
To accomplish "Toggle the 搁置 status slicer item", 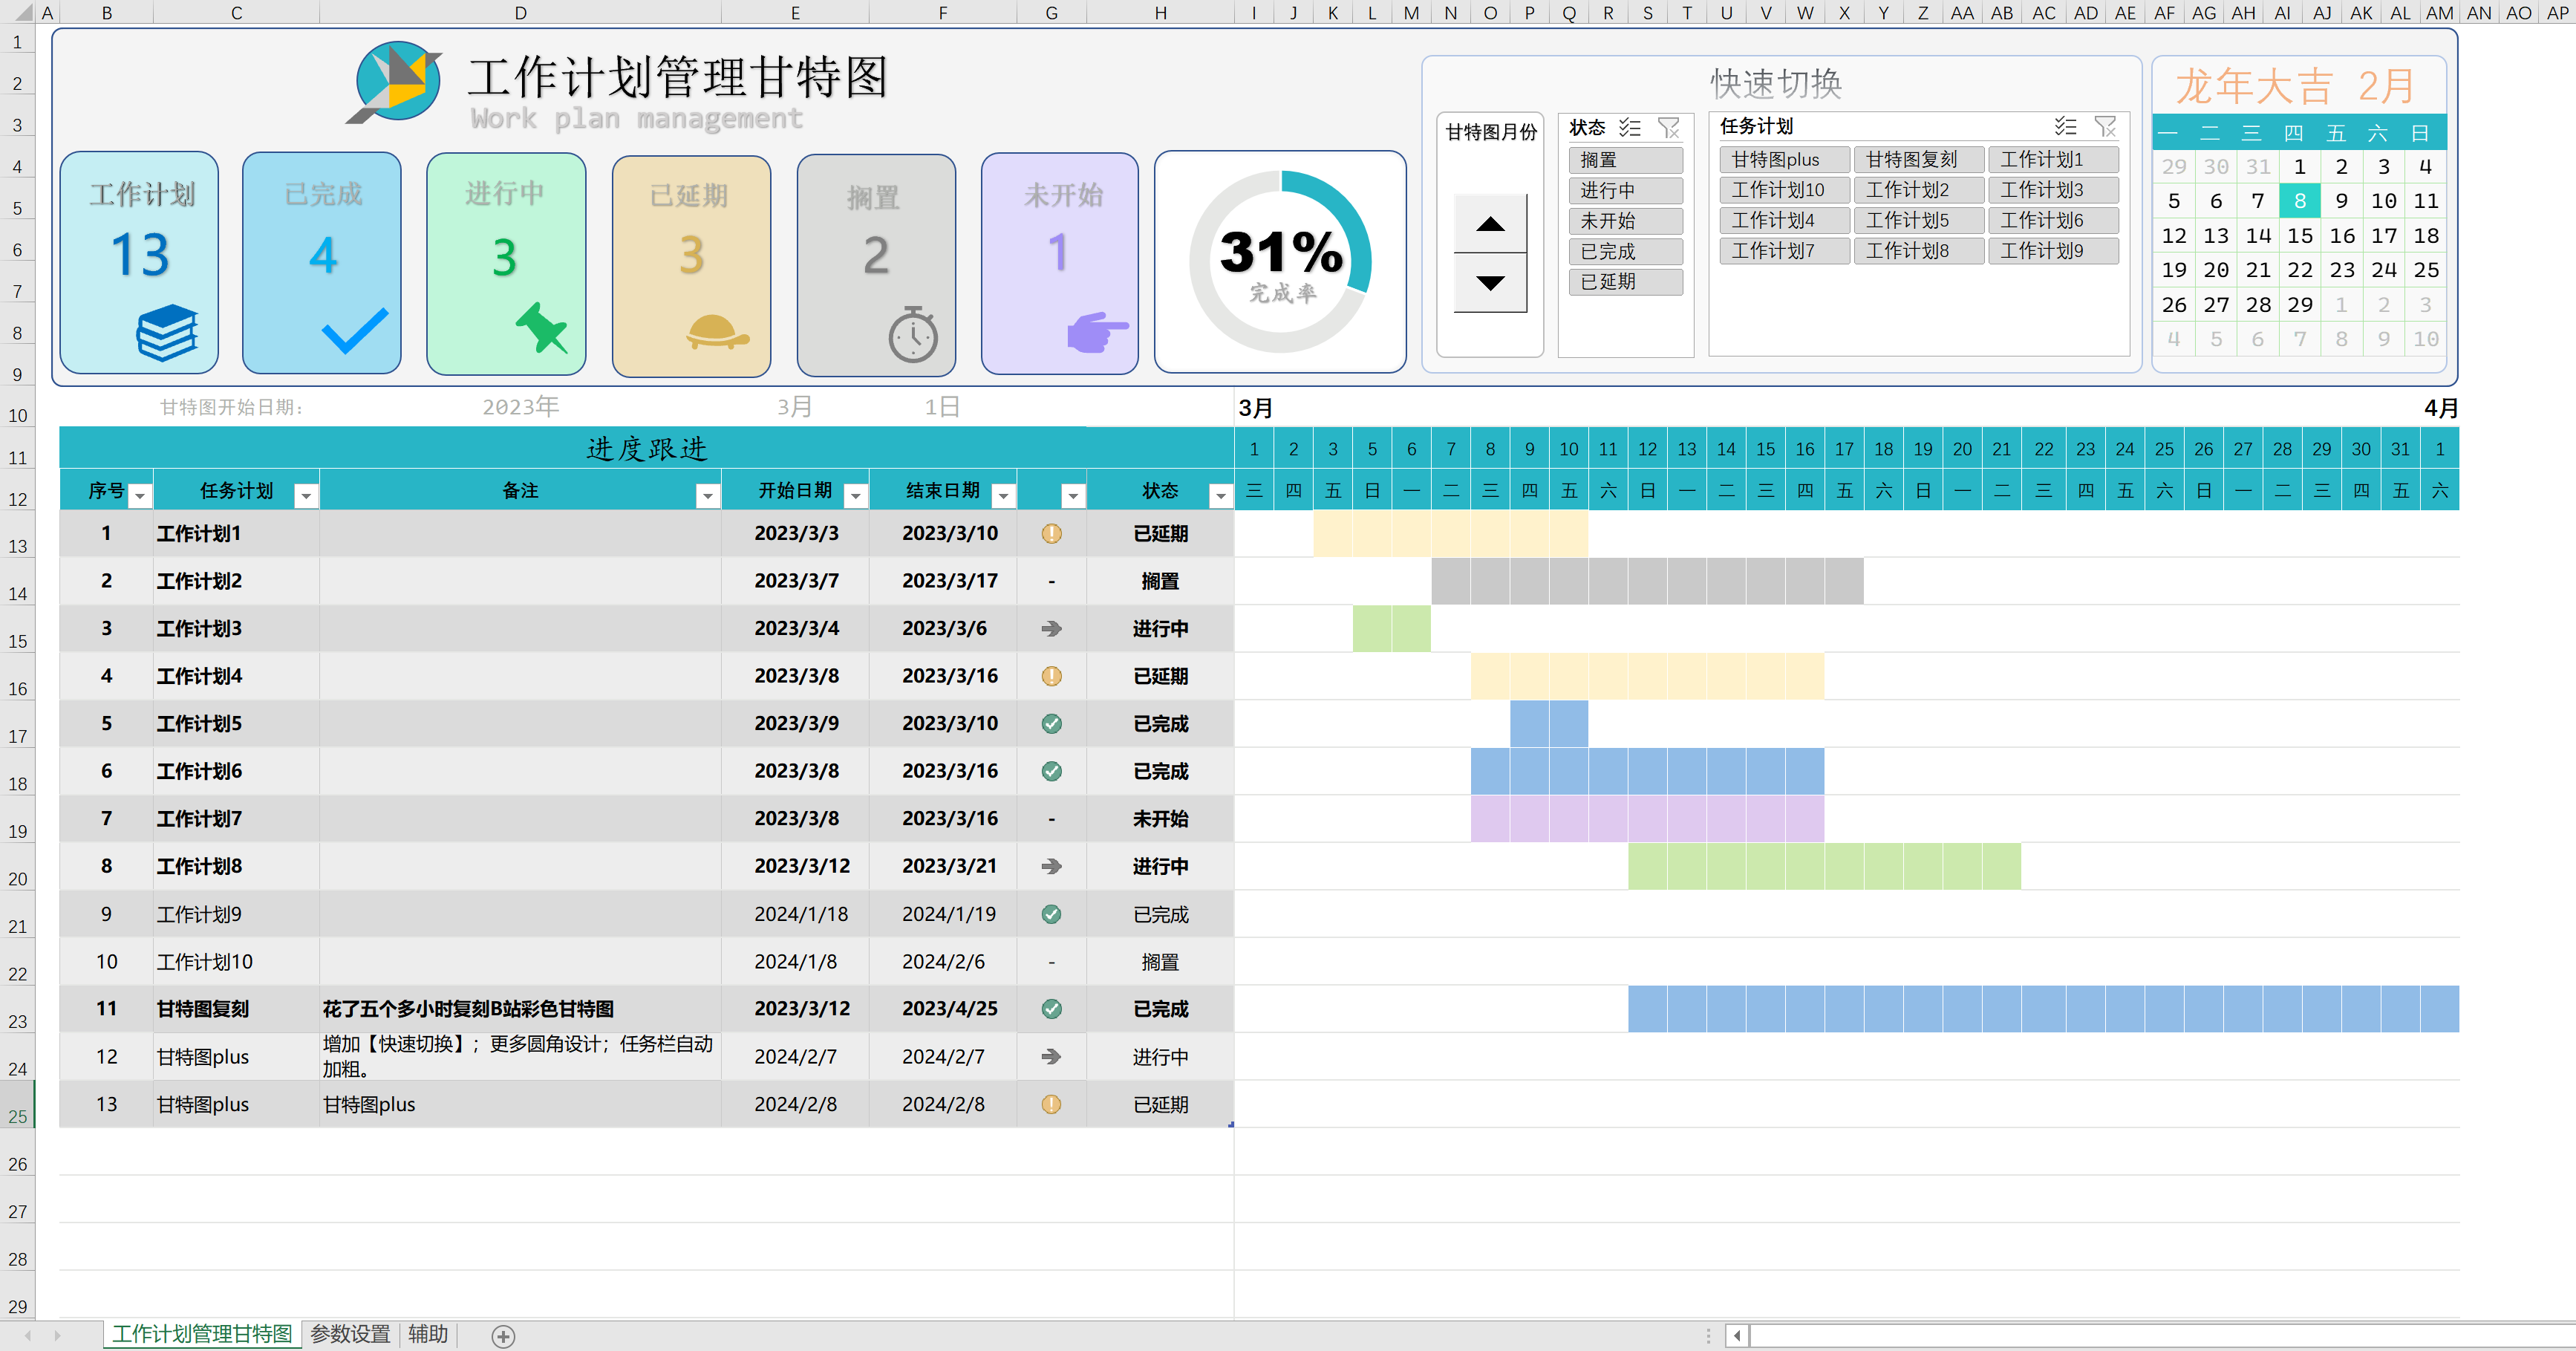I will click(x=1625, y=160).
